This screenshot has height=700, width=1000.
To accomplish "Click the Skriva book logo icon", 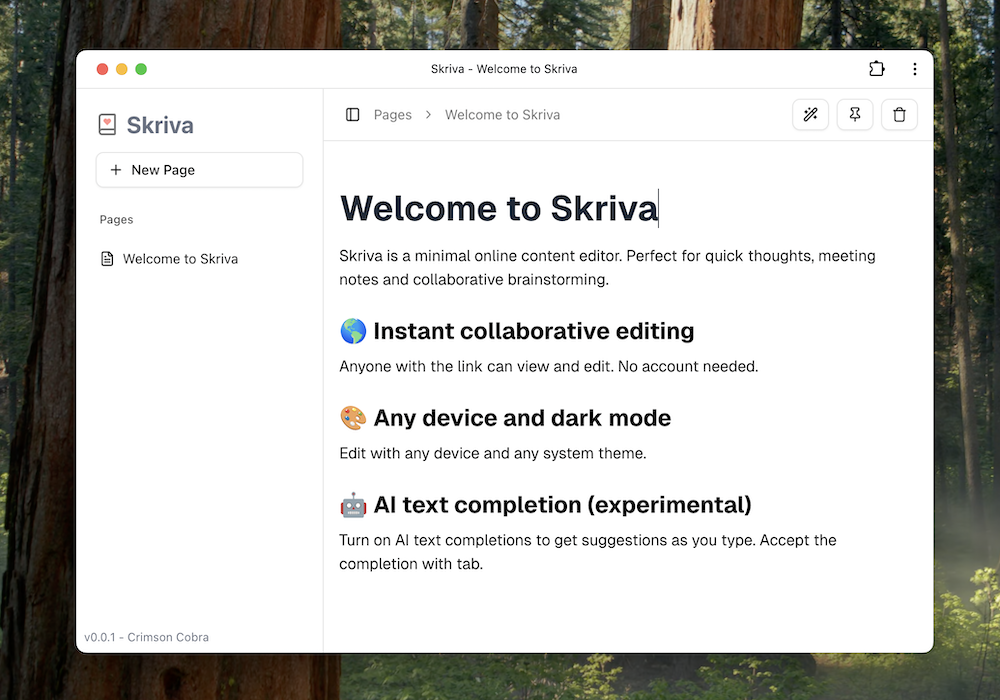I will click(x=107, y=124).
